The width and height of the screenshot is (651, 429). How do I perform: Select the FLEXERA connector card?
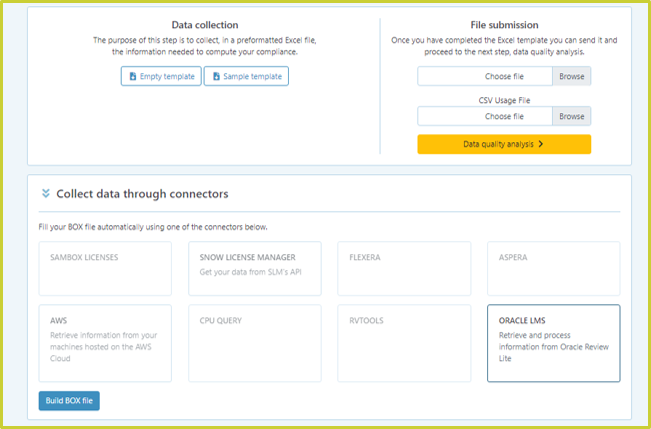point(404,269)
